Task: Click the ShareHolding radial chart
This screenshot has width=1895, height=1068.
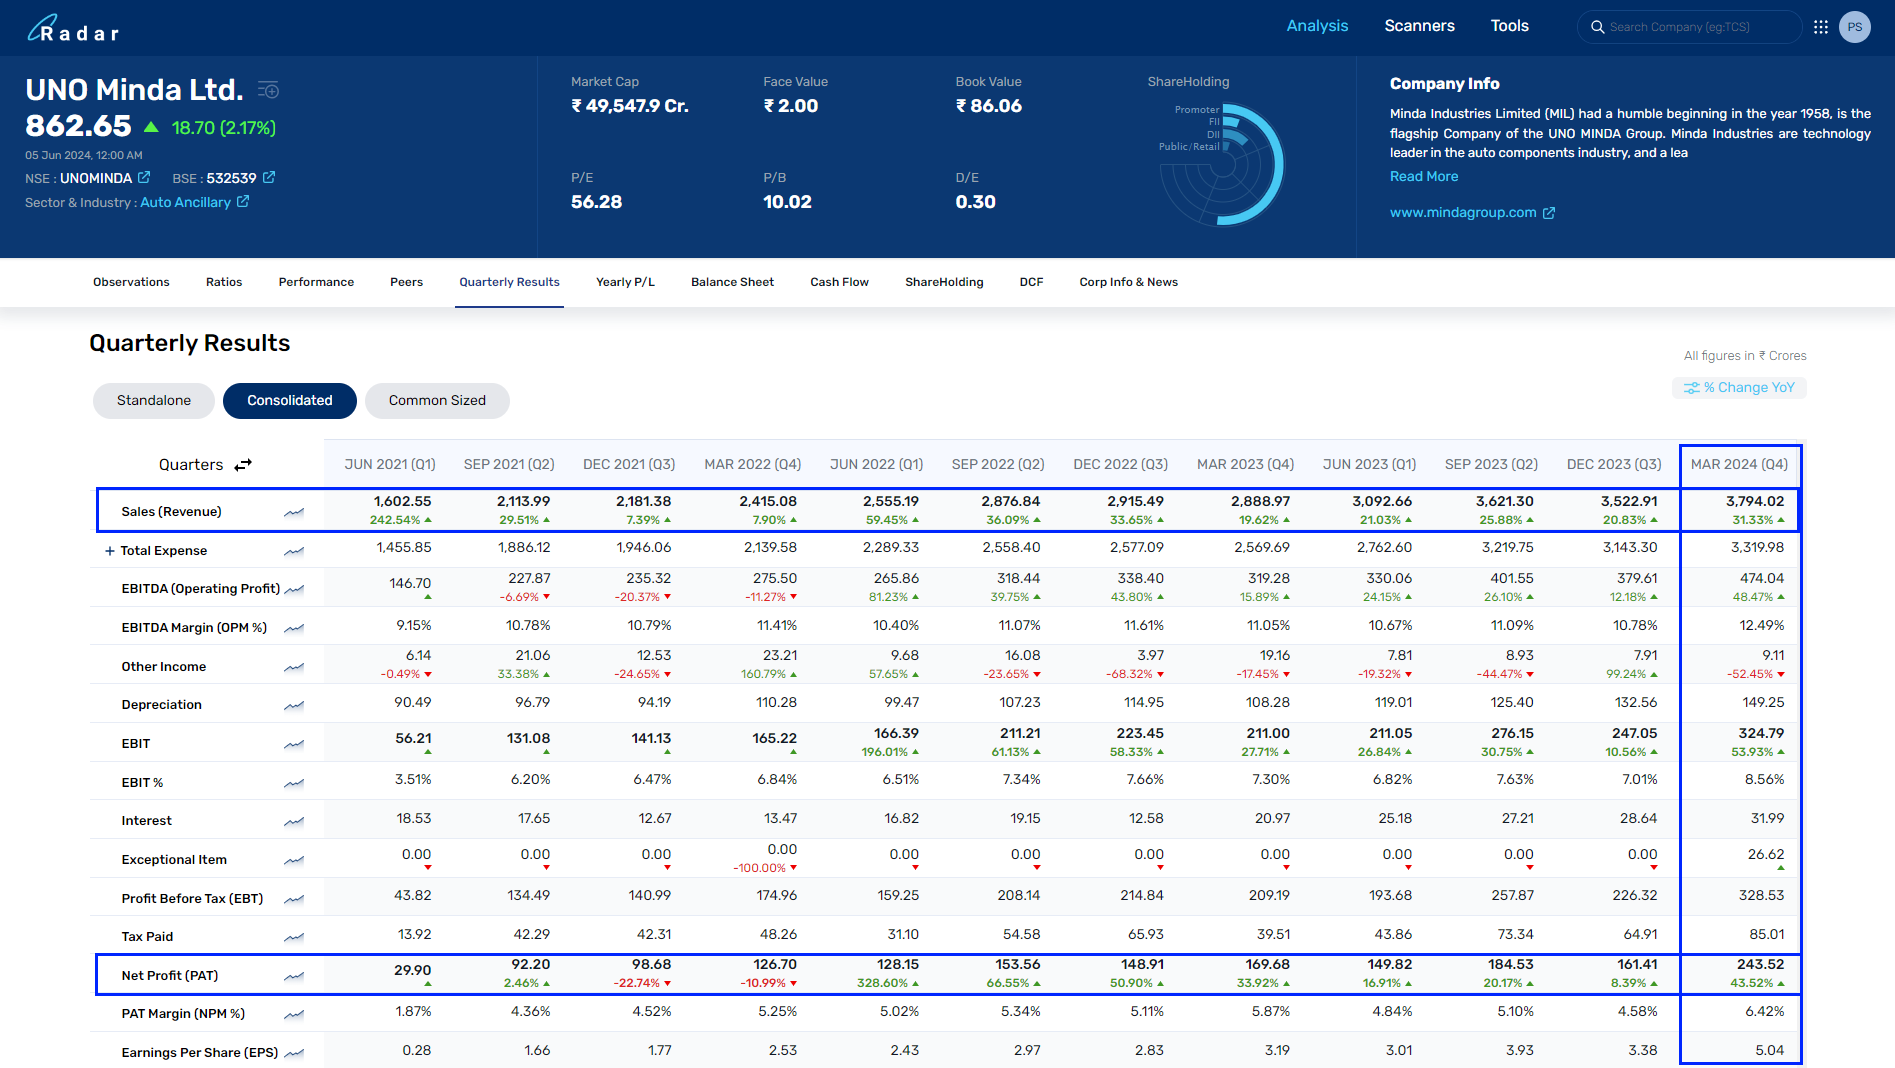Action: 1222,165
